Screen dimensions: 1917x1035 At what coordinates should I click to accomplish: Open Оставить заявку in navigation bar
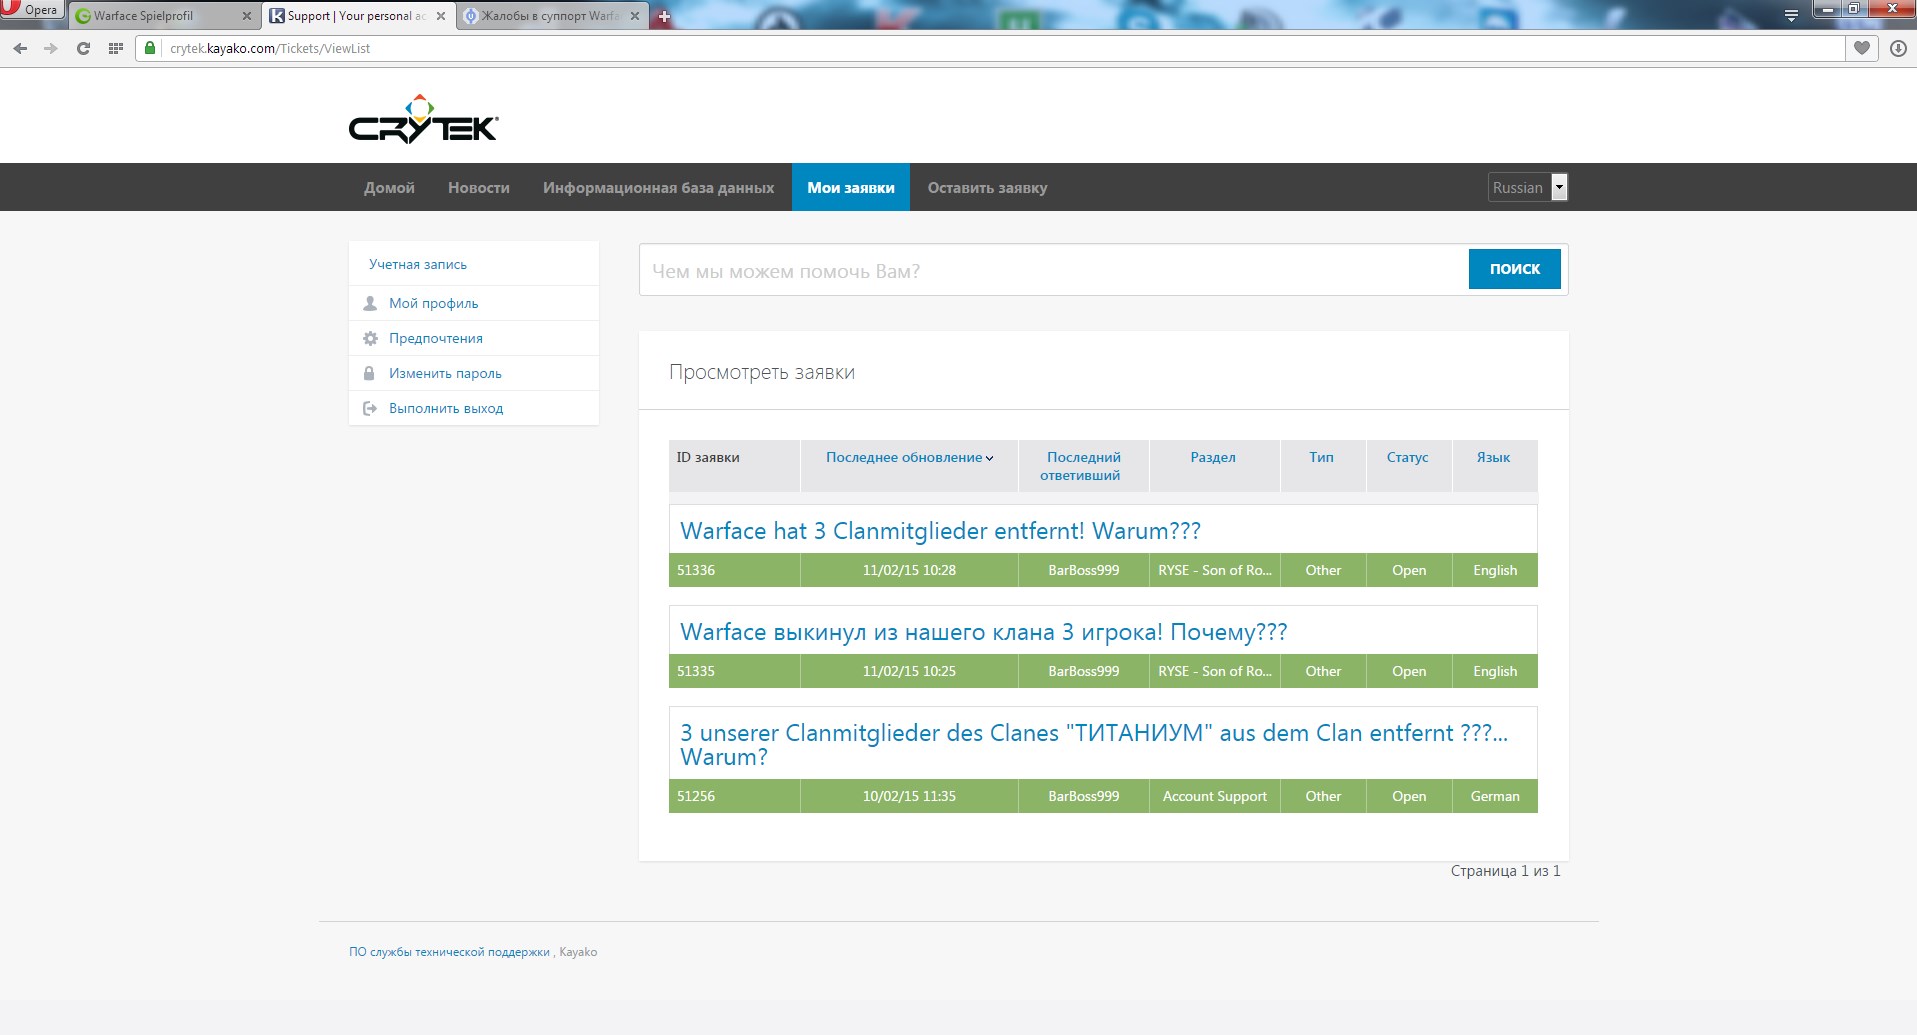[x=987, y=187]
